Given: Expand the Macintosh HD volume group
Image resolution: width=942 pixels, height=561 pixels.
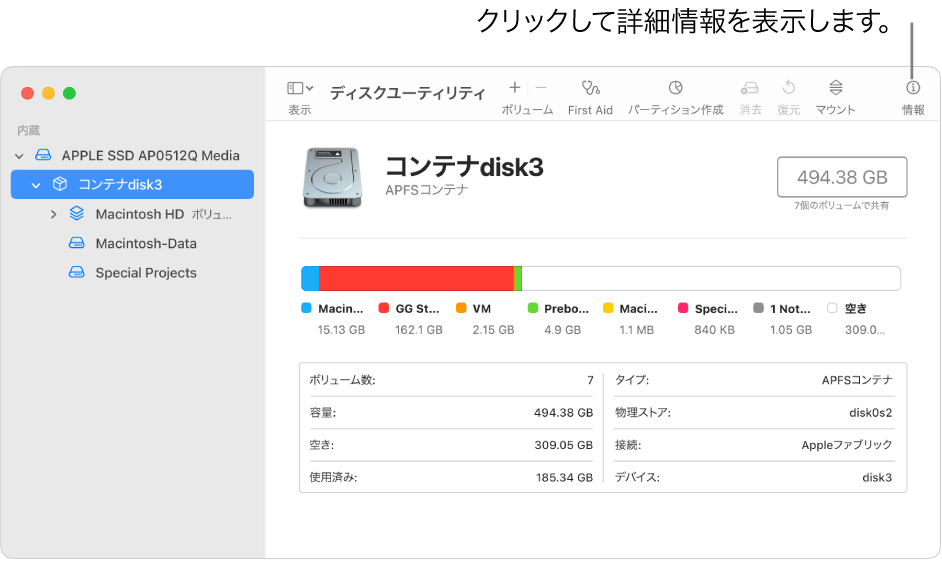Looking at the screenshot, I should click(53, 214).
